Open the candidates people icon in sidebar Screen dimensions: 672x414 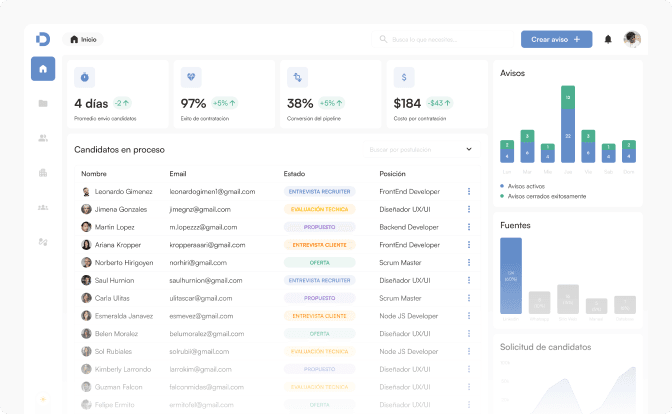coord(43,138)
